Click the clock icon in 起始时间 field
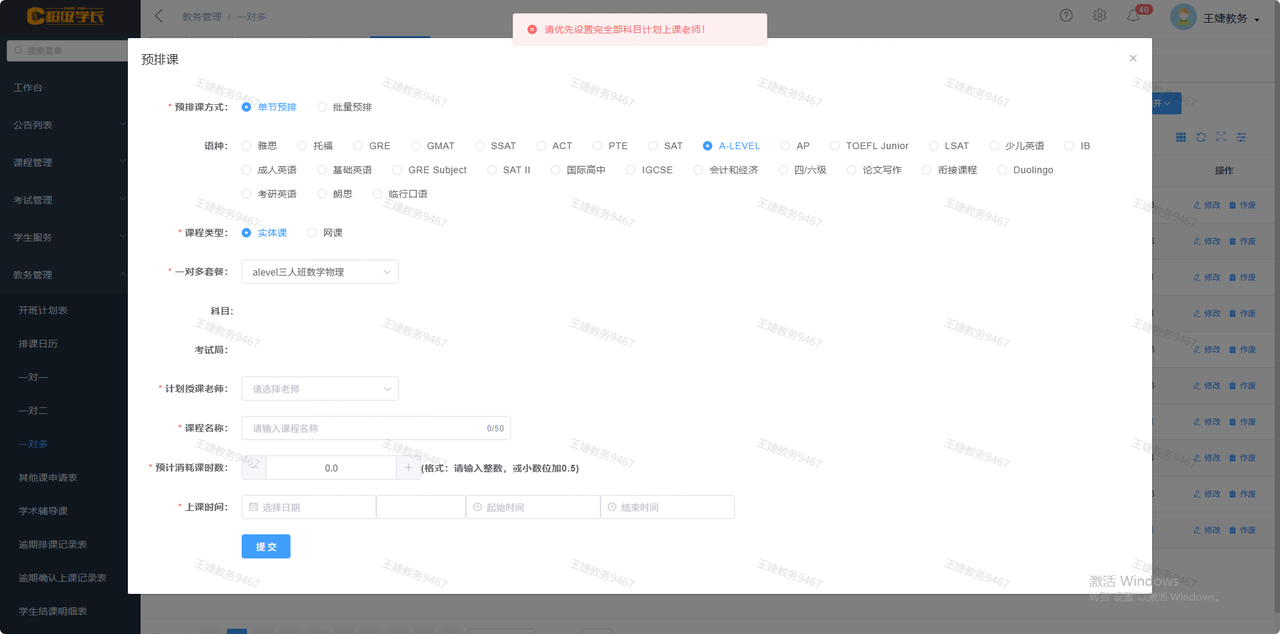Viewport: 1280px width, 634px height. 478,507
